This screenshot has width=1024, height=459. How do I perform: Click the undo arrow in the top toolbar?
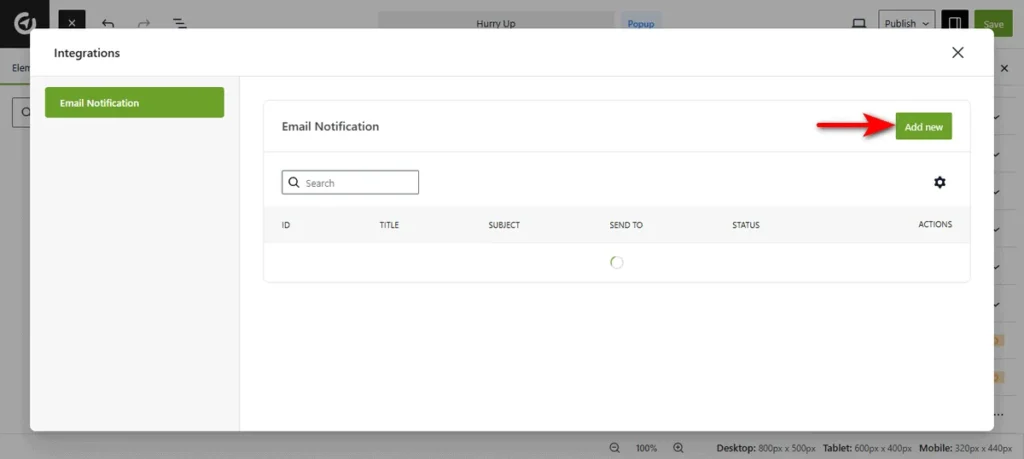109,23
